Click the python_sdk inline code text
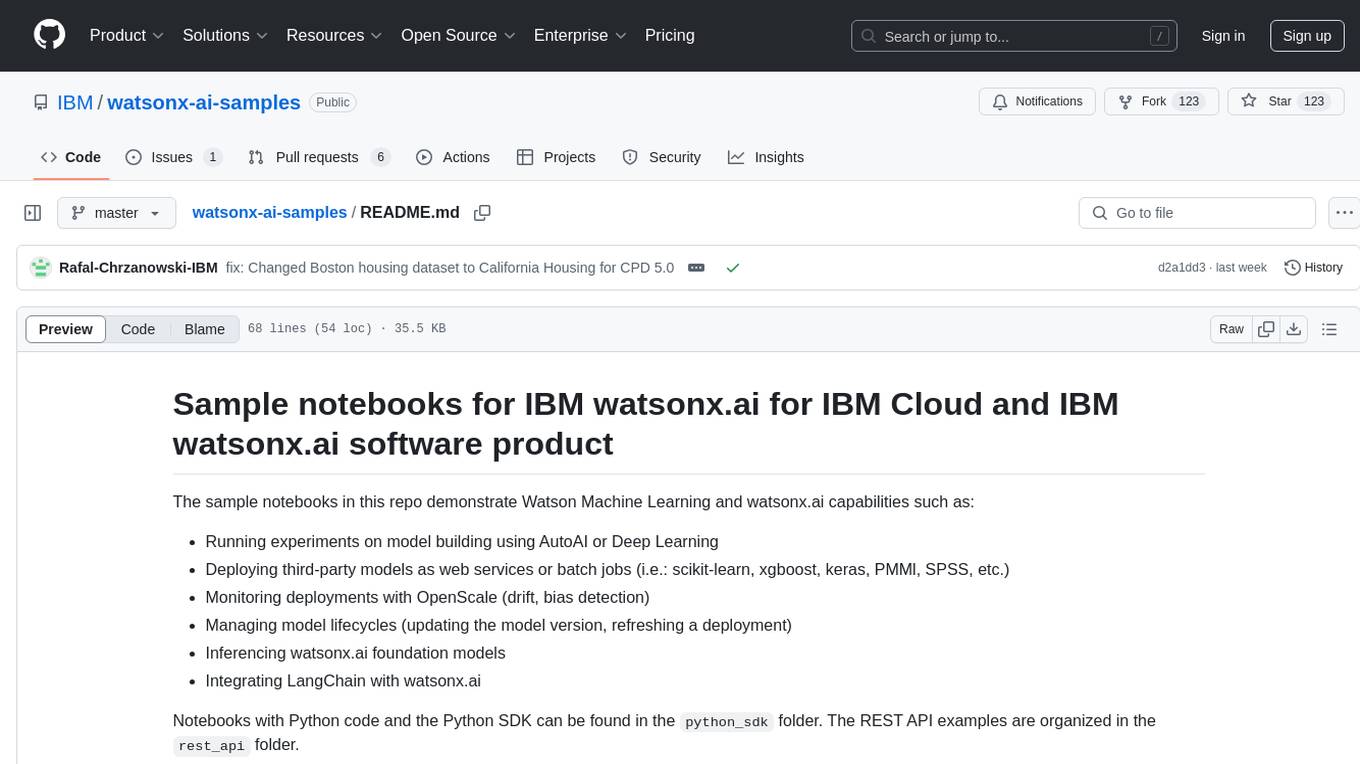The height and width of the screenshot is (764, 1360). pyautogui.click(x=727, y=721)
